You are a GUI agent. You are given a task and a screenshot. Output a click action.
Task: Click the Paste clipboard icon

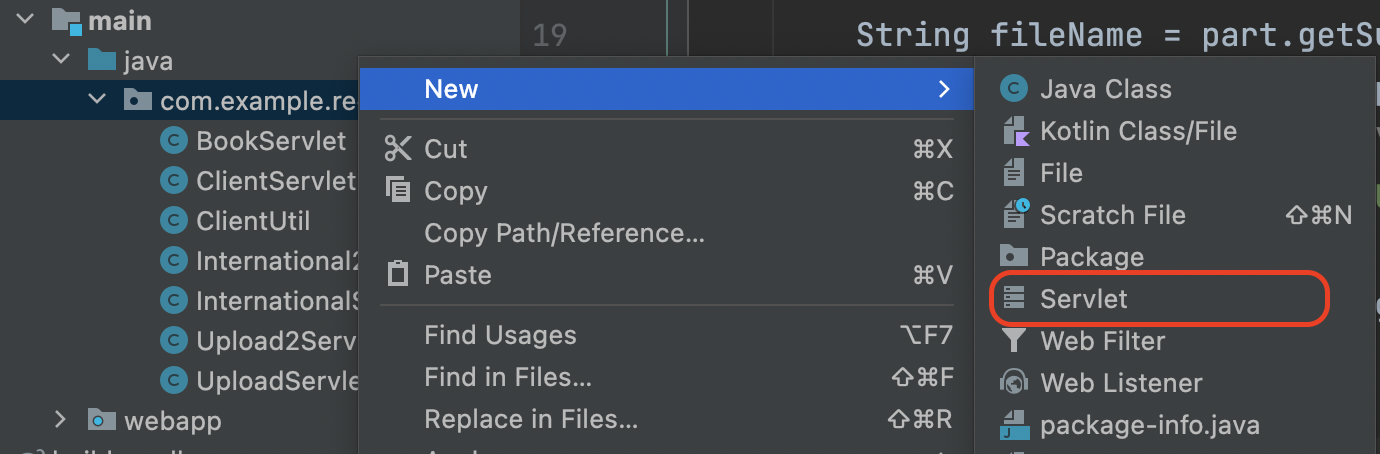(x=398, y=275)
